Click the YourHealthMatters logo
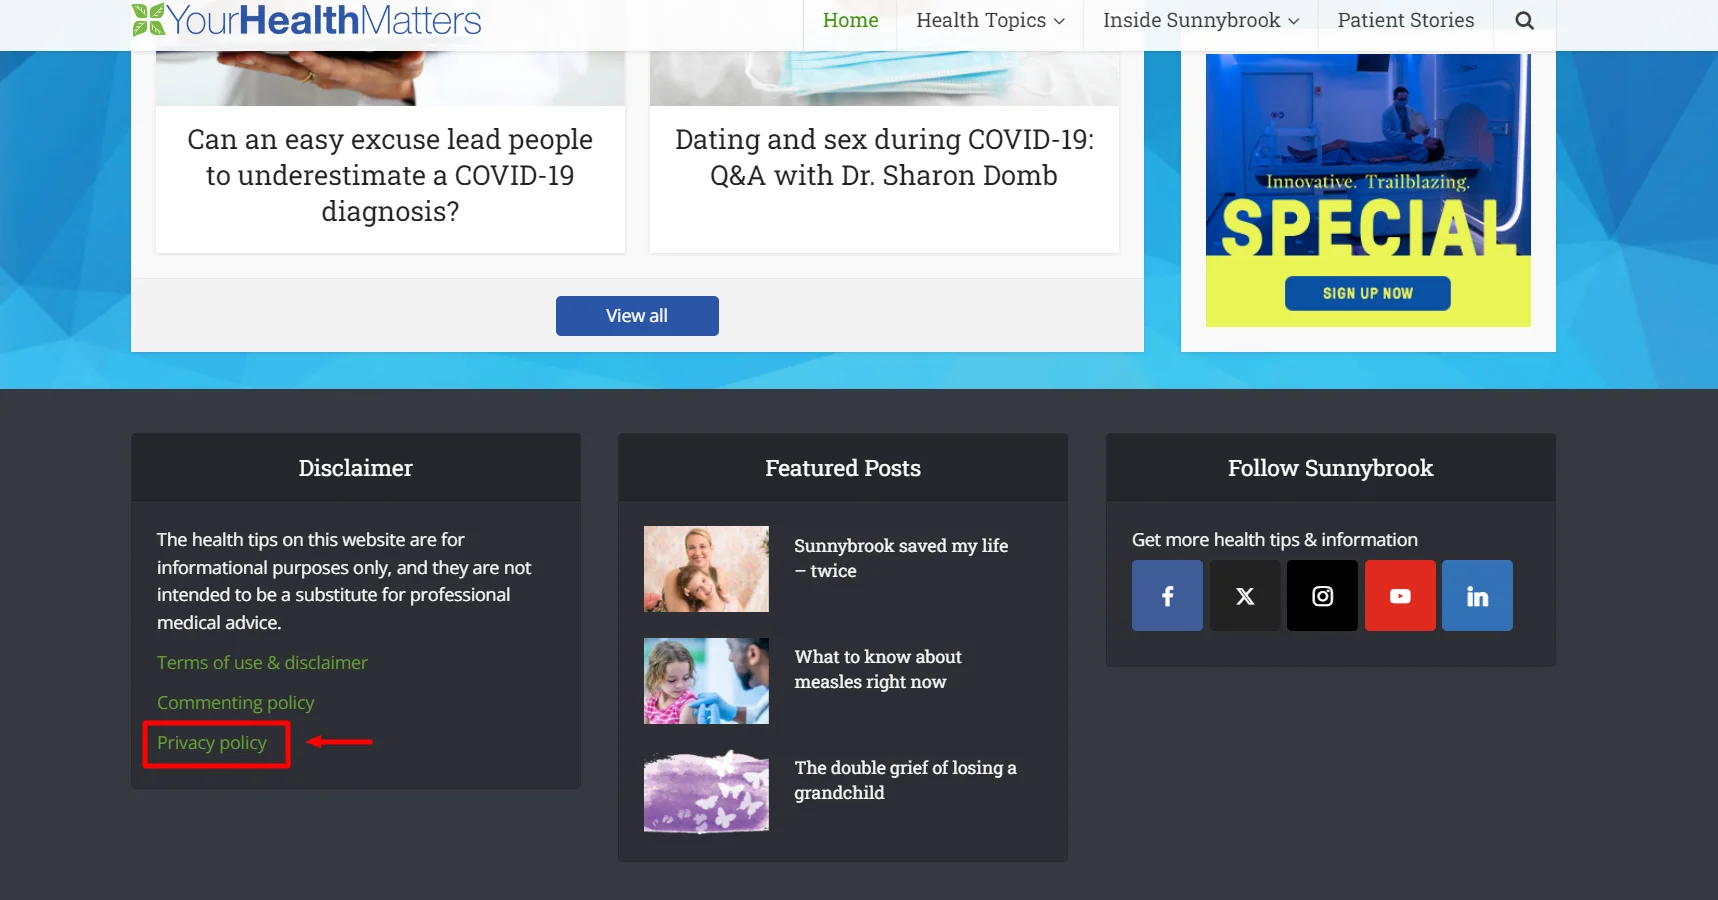 click(x=307, y=20)
